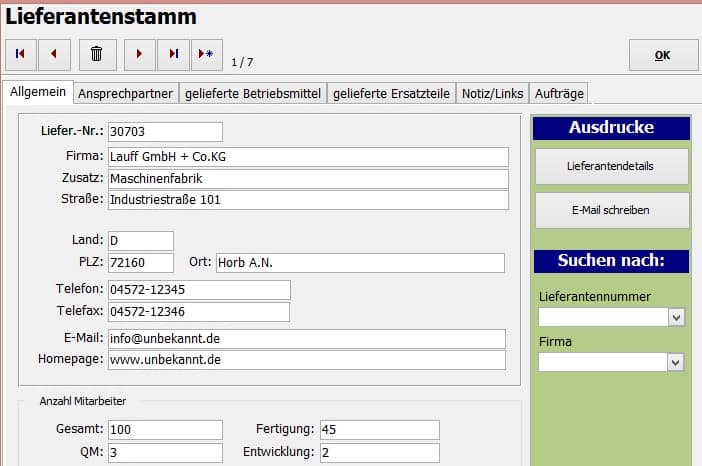
Task: Edit the Gesamt employee count field
Action: pos(165,430)
